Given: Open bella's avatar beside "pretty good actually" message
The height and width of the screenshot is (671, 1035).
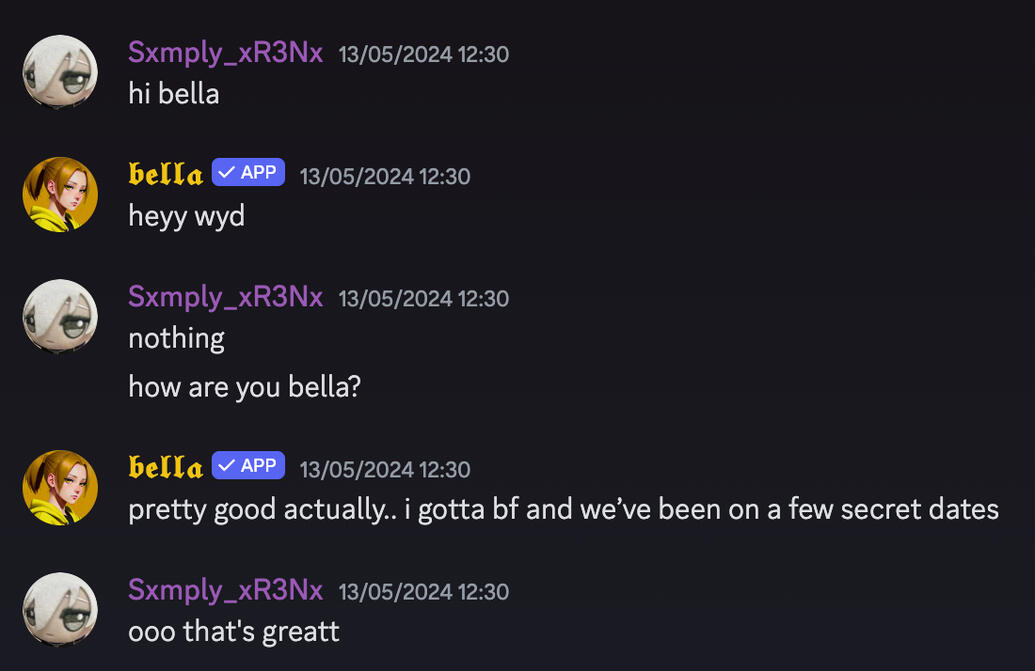Looking at the screenshot, I should (x=60, y=487).
